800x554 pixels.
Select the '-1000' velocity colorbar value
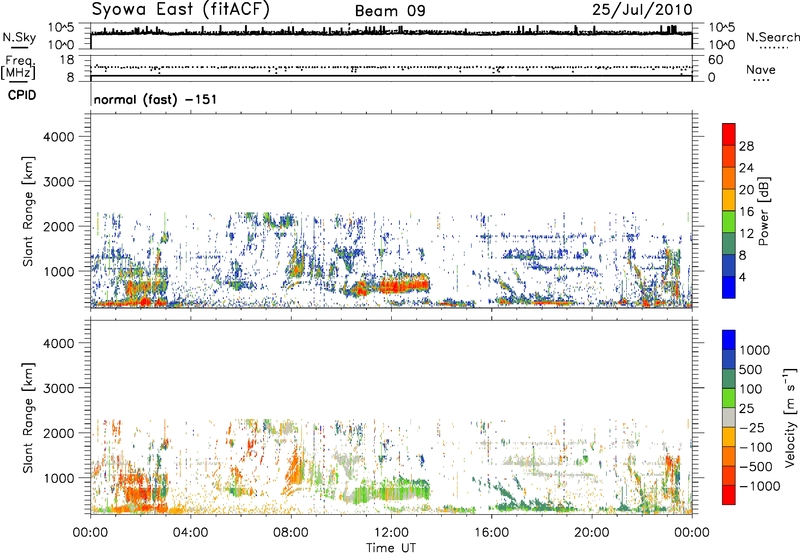click(759, 486)
